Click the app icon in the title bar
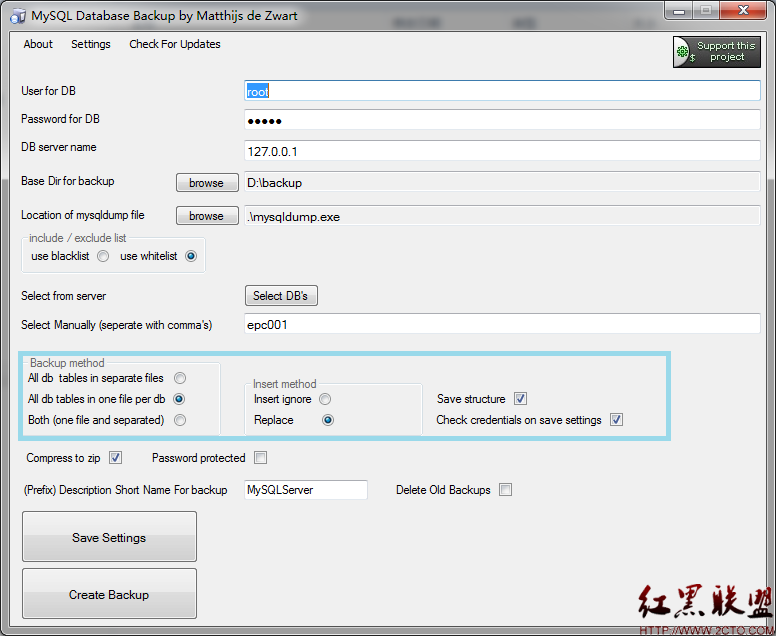This screenshot has height=636, width=776. pos(18,16)
